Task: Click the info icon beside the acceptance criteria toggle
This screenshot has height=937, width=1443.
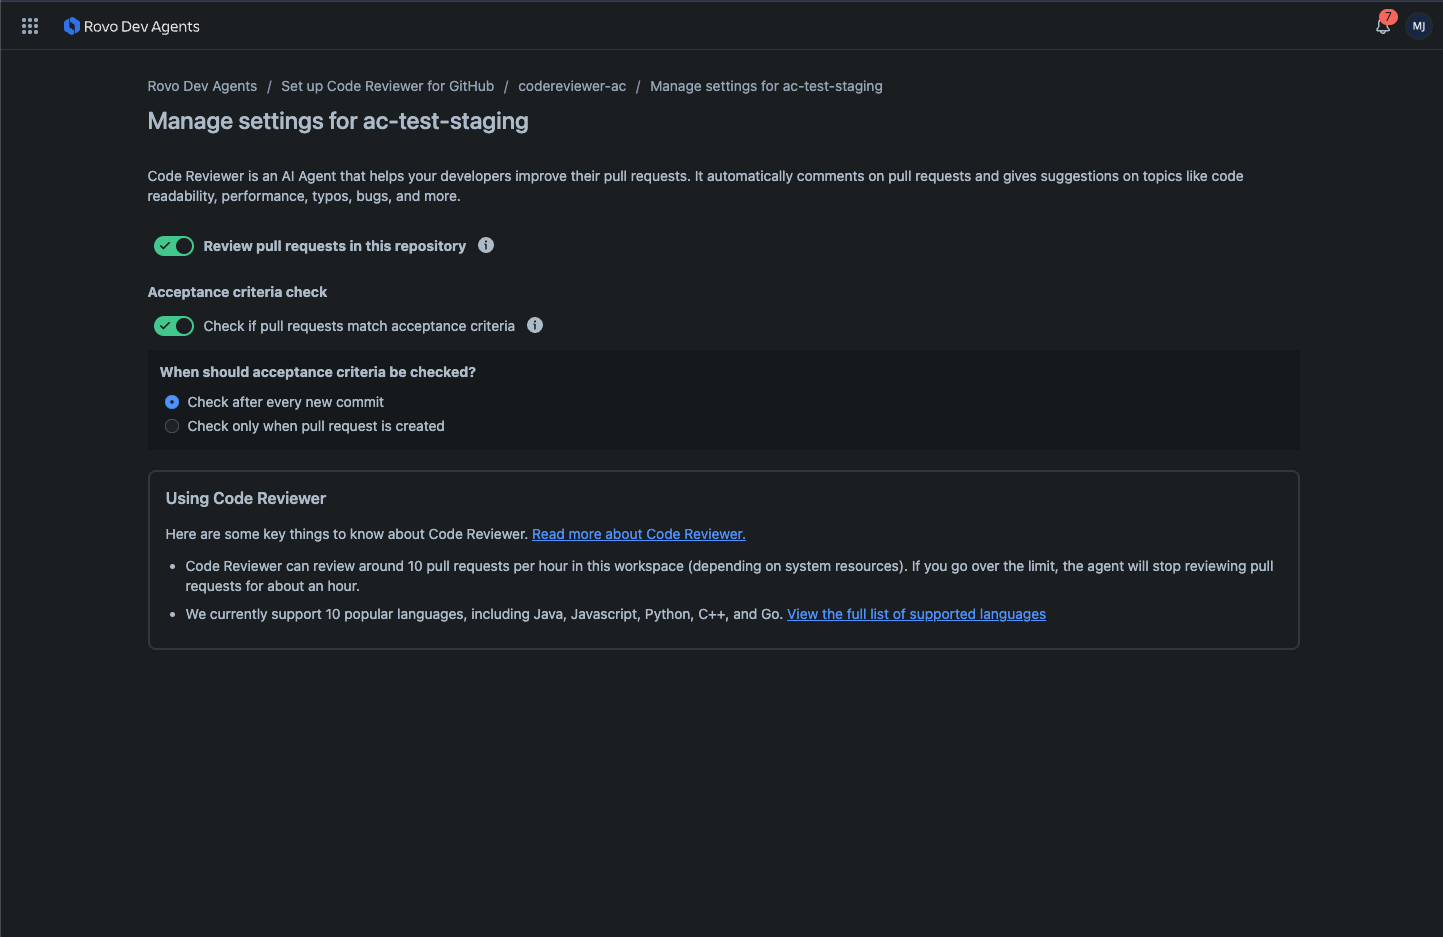Action: 534,325
